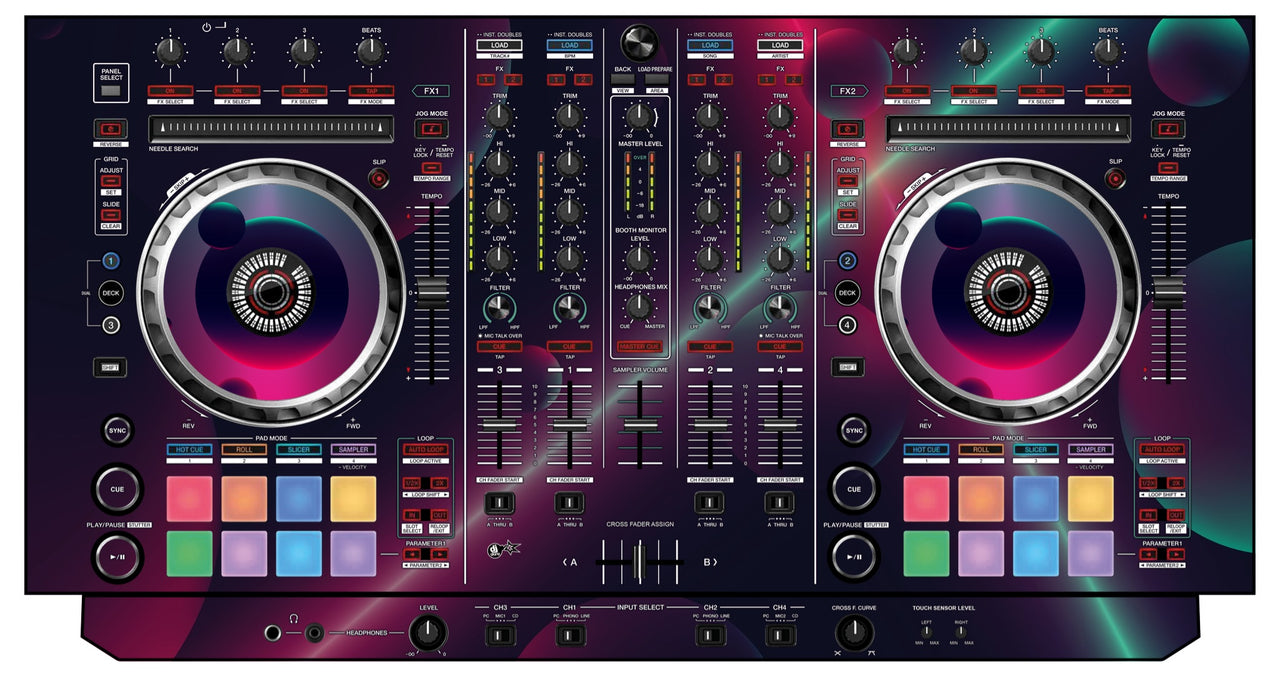The width and height of the screenshot is (1280, 680).
Task: Toggle headphone CUE on channel 3
Action: pyautogui.click(x=499, y=346)
